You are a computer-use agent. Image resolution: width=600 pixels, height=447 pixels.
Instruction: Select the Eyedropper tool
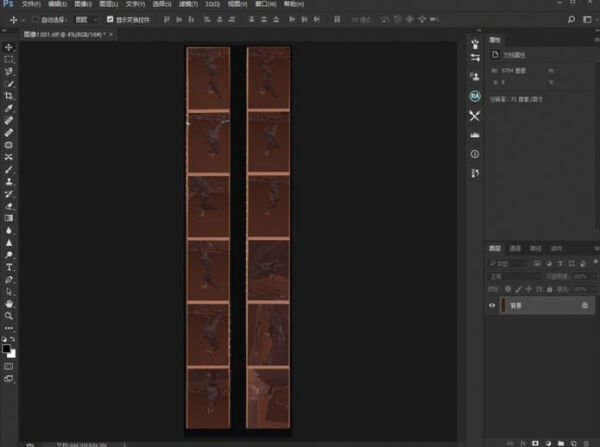point(9,108)
